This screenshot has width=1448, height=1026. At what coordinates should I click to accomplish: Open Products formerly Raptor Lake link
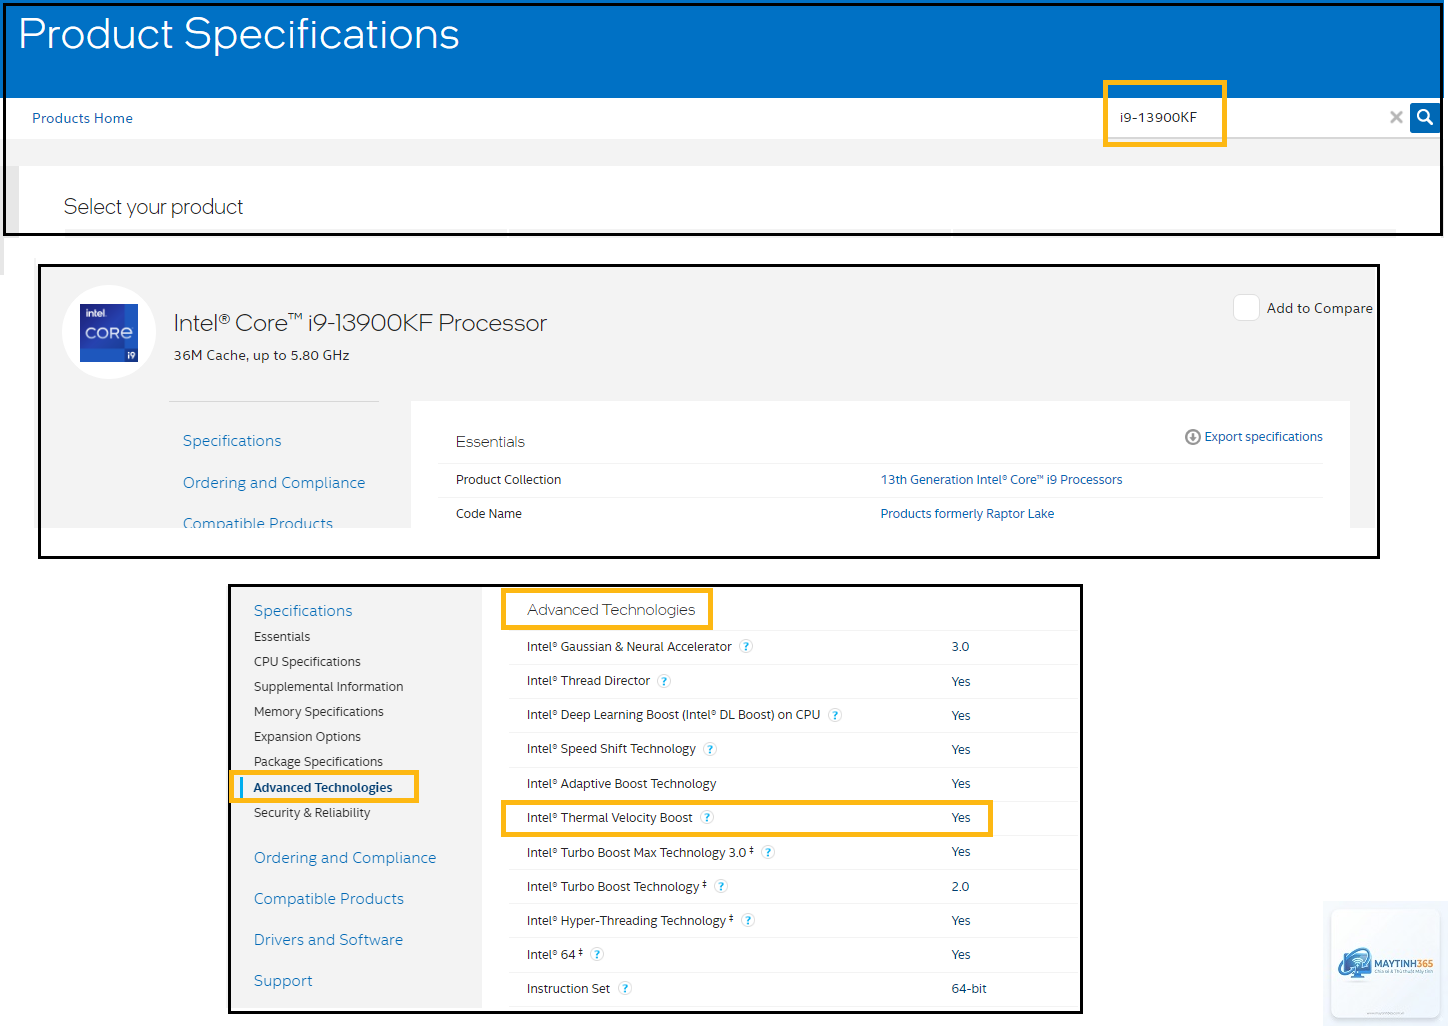(967, 514)
